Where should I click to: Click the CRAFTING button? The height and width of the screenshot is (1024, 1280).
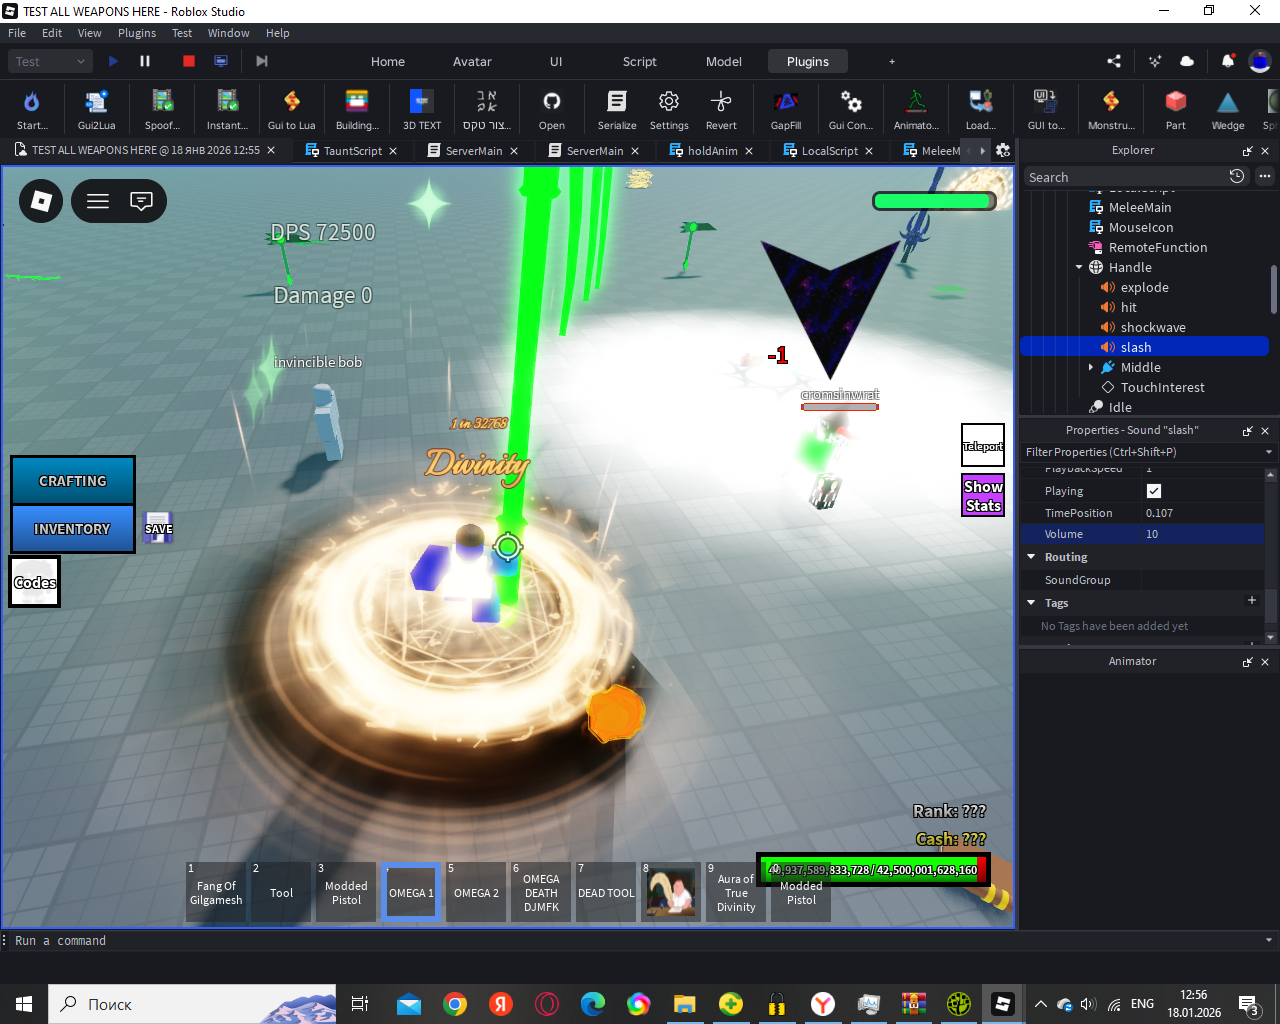(x=72, y=481)
